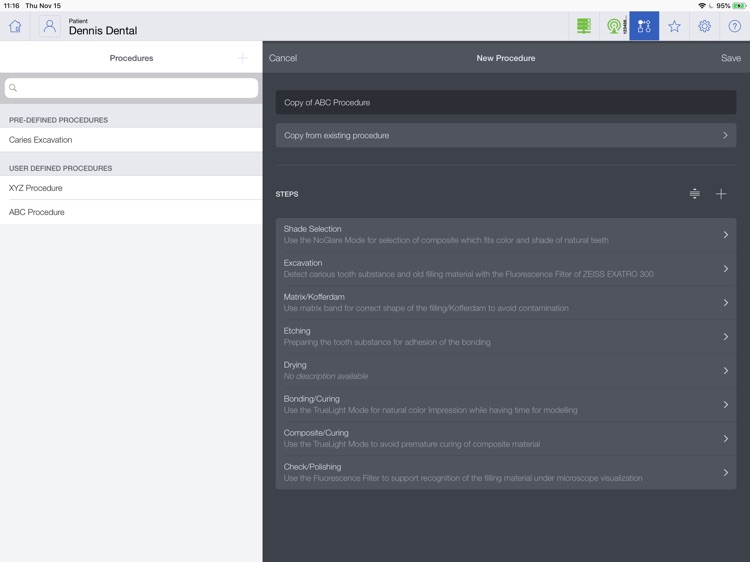
Task: Save the new procedure
Action: [730, 58]
